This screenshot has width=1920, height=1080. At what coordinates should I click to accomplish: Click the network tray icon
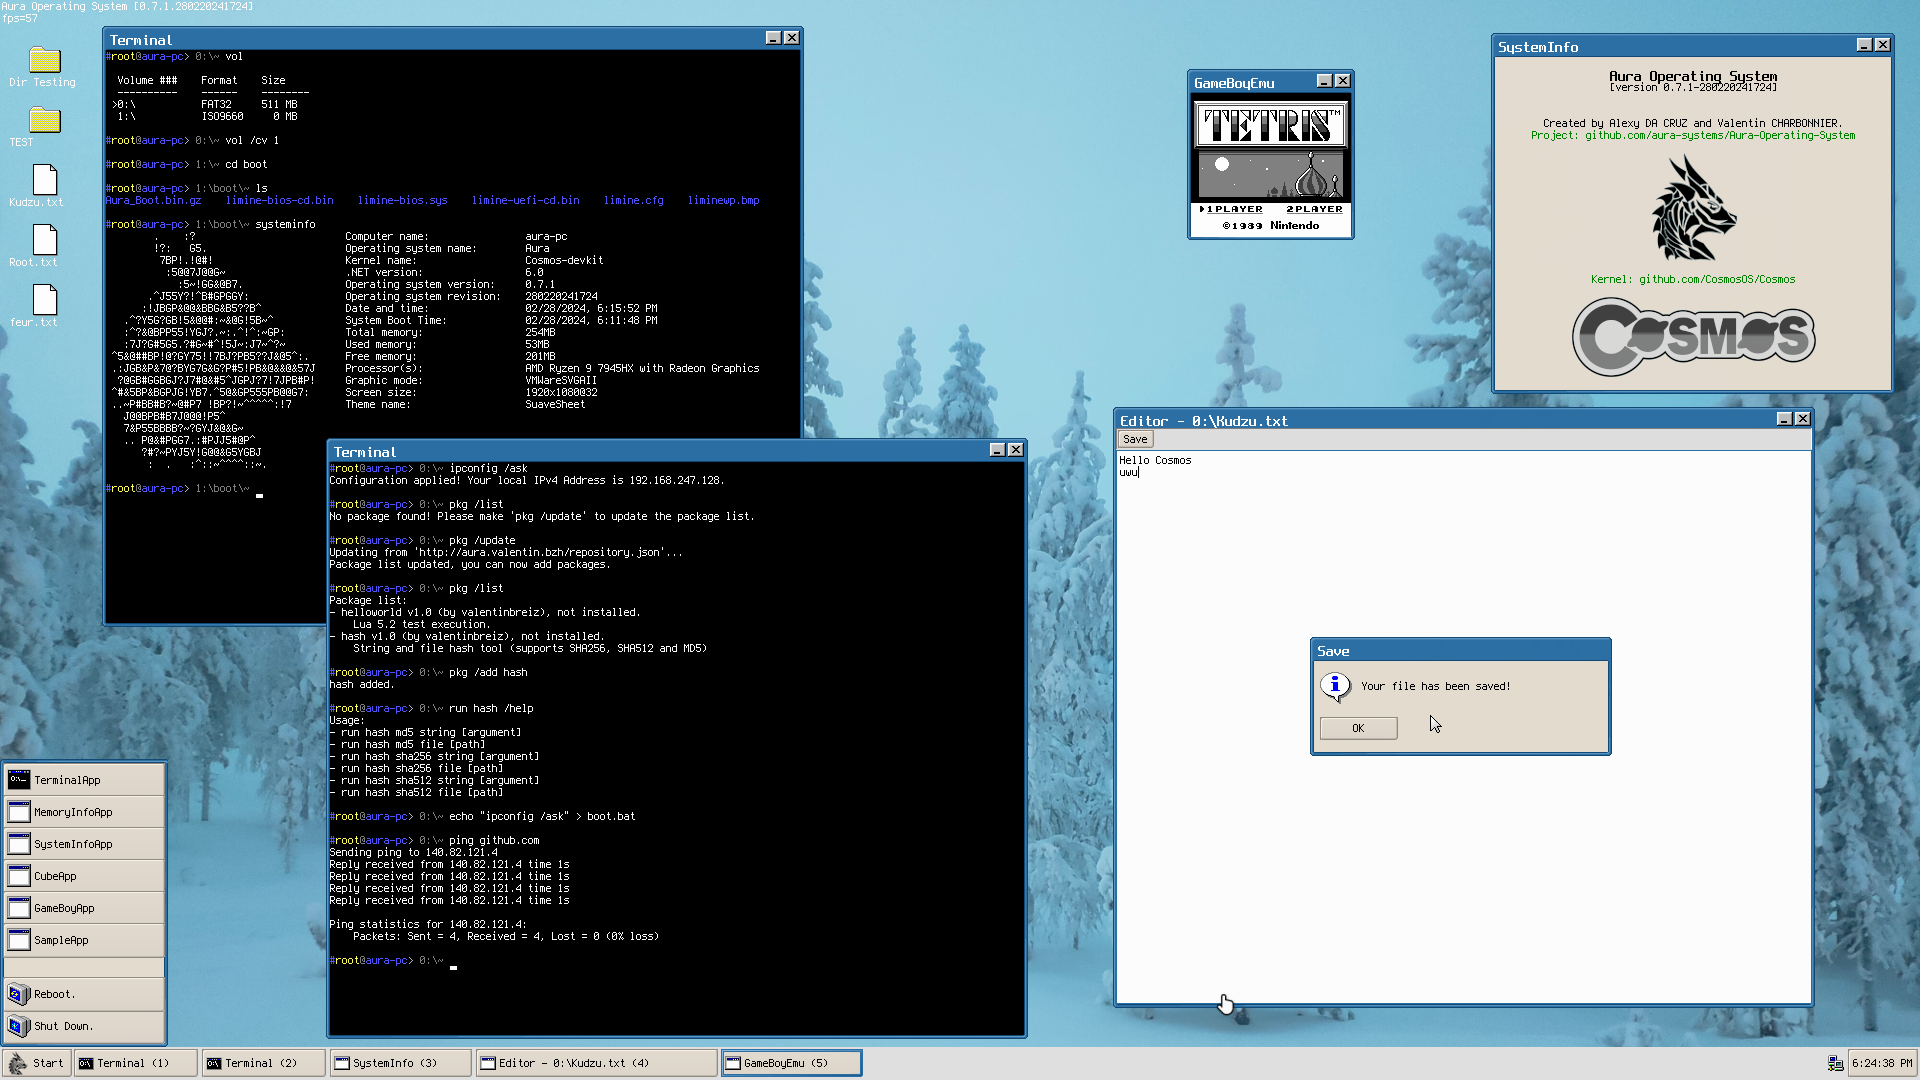click(1835, 1063)
